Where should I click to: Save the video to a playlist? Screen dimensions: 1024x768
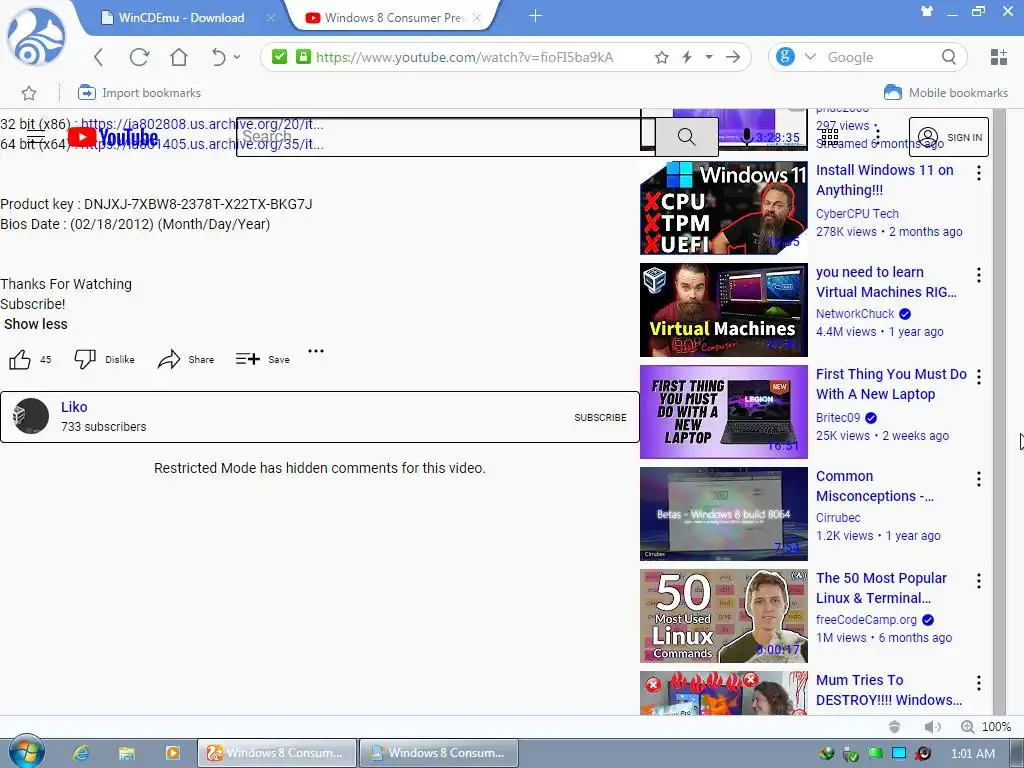click(x=263, y=359)
